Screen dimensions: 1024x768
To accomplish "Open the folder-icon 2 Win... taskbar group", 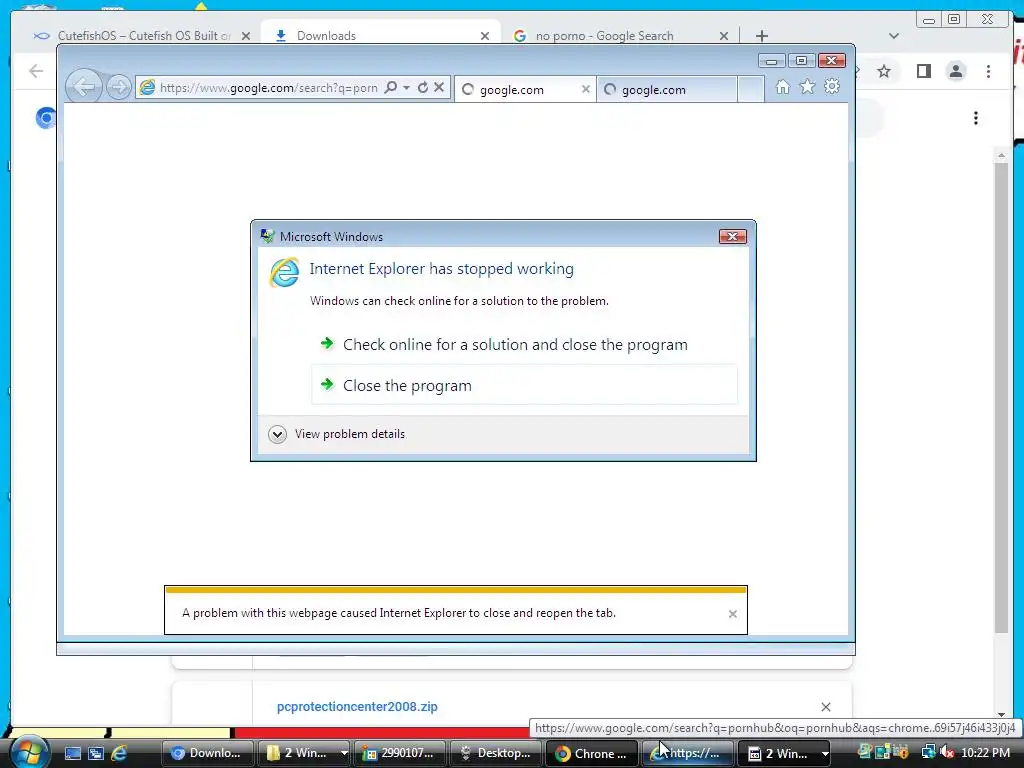I will pos(304,753).
